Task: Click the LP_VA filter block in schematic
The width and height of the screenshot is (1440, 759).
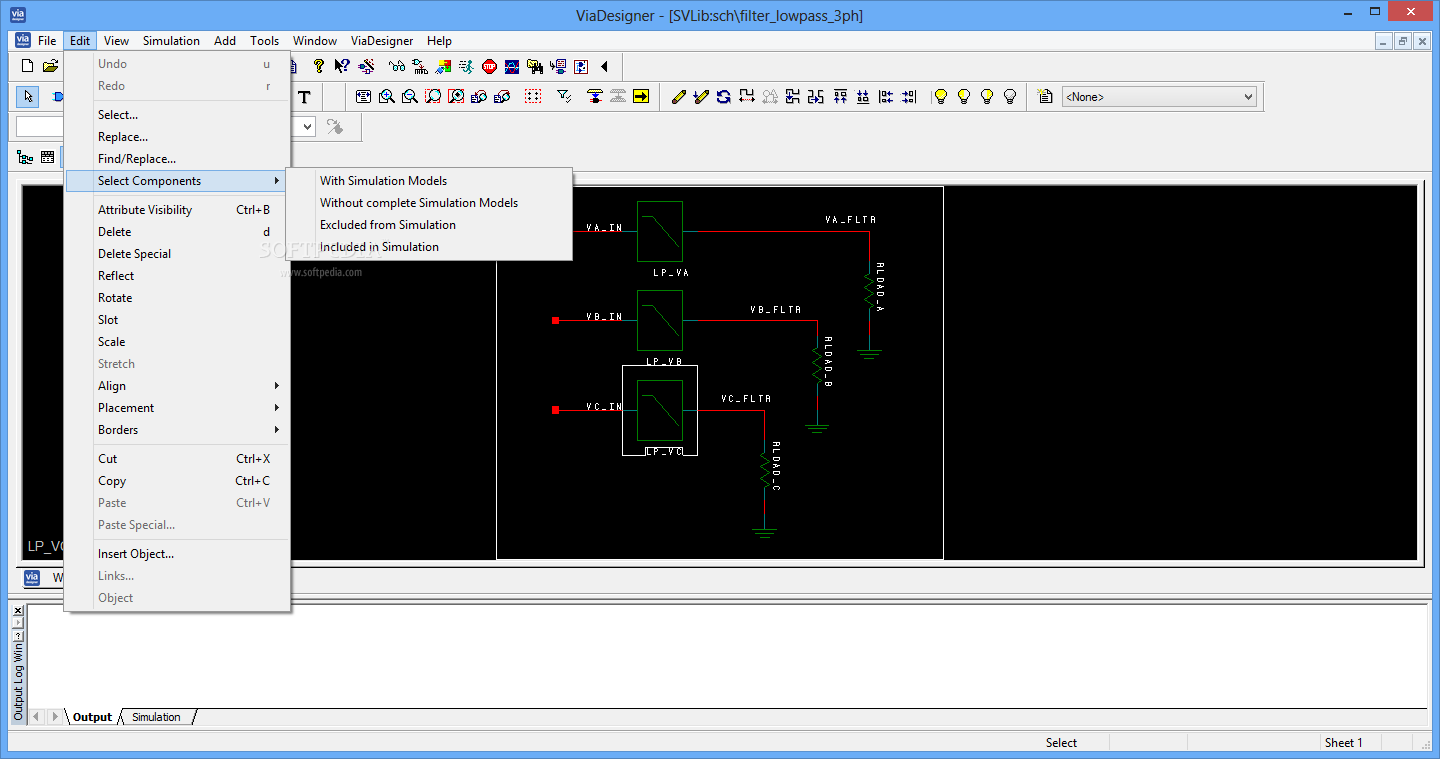Action: pos(660,231)
